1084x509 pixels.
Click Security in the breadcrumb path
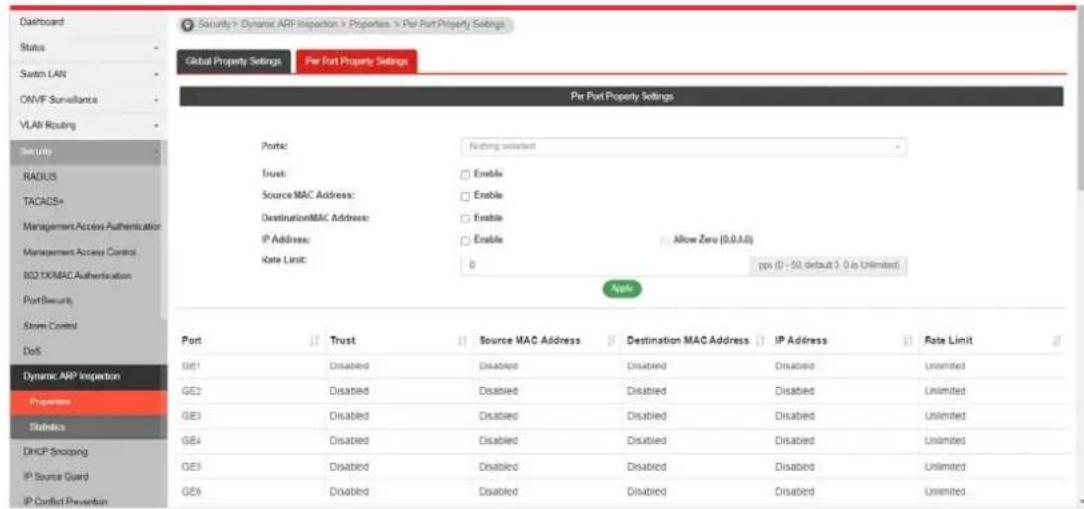[212, 24]
